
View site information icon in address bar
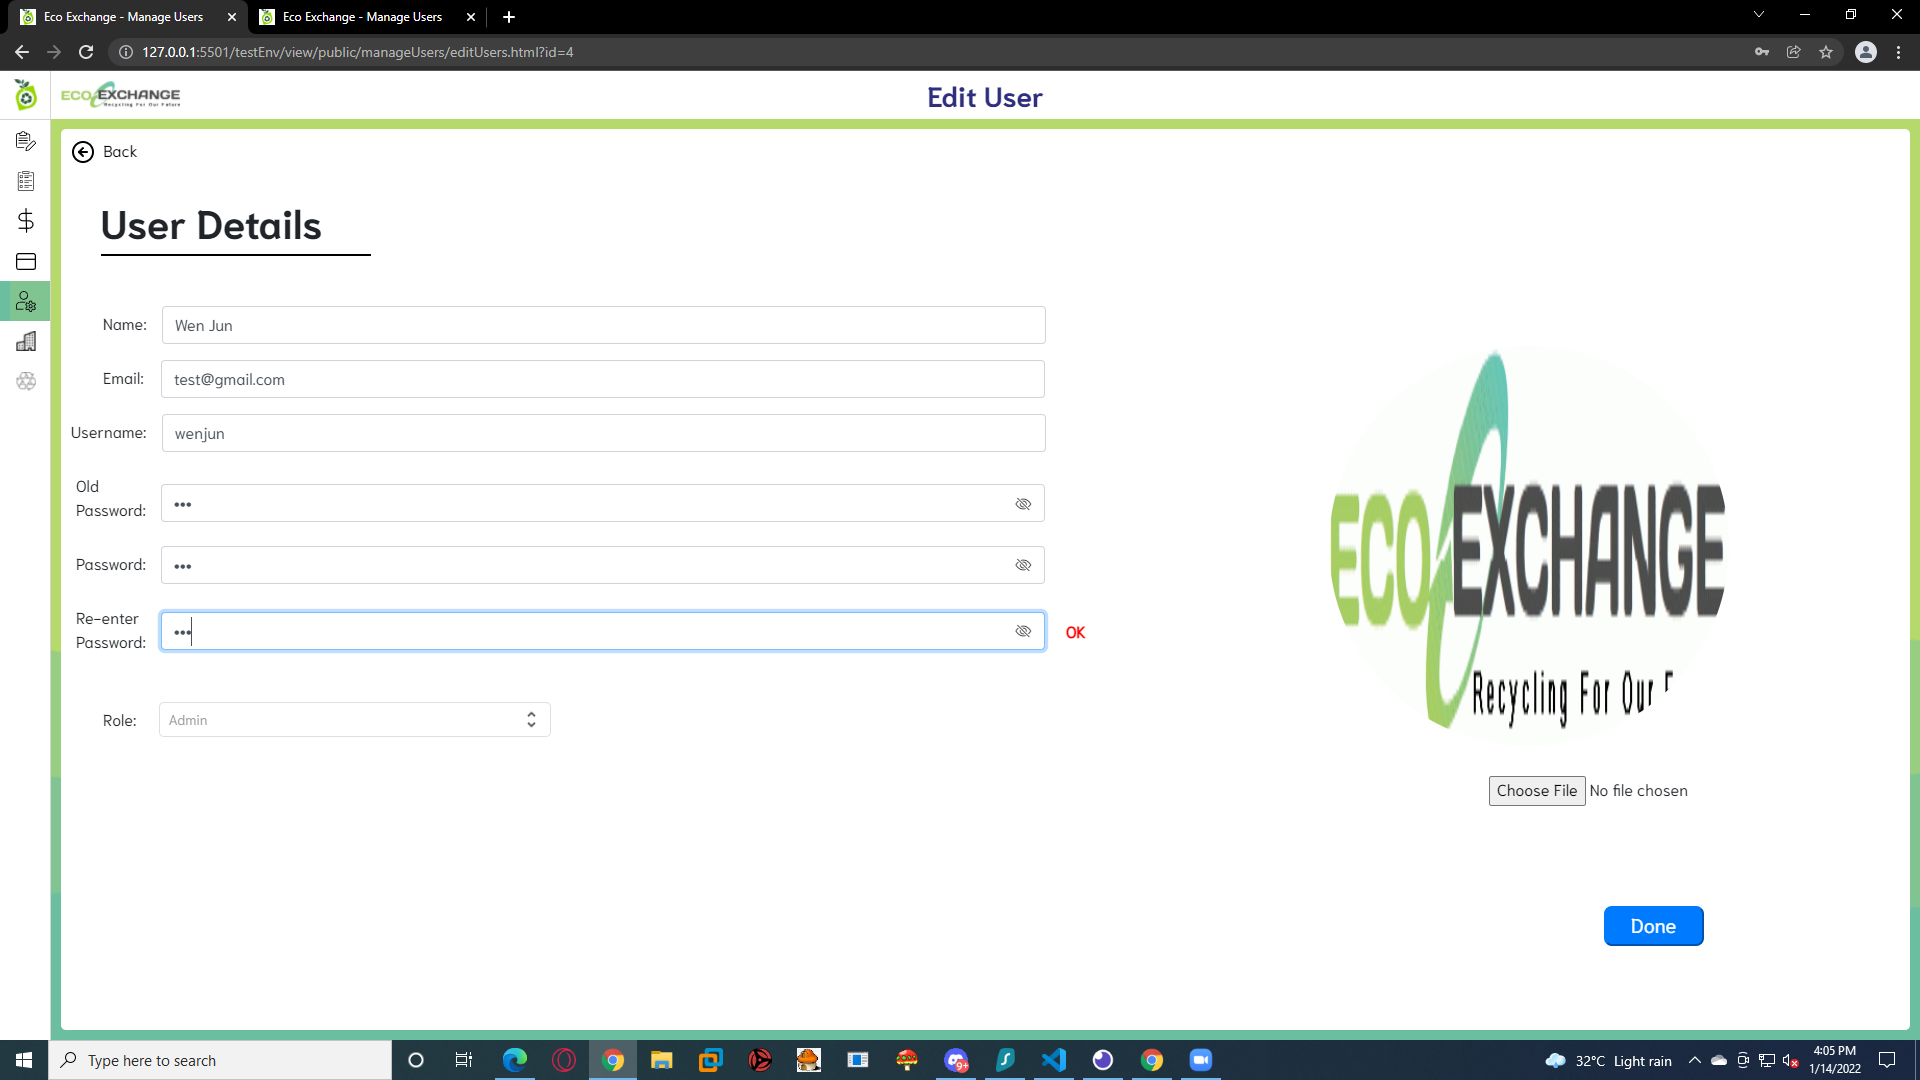[126, 52]
